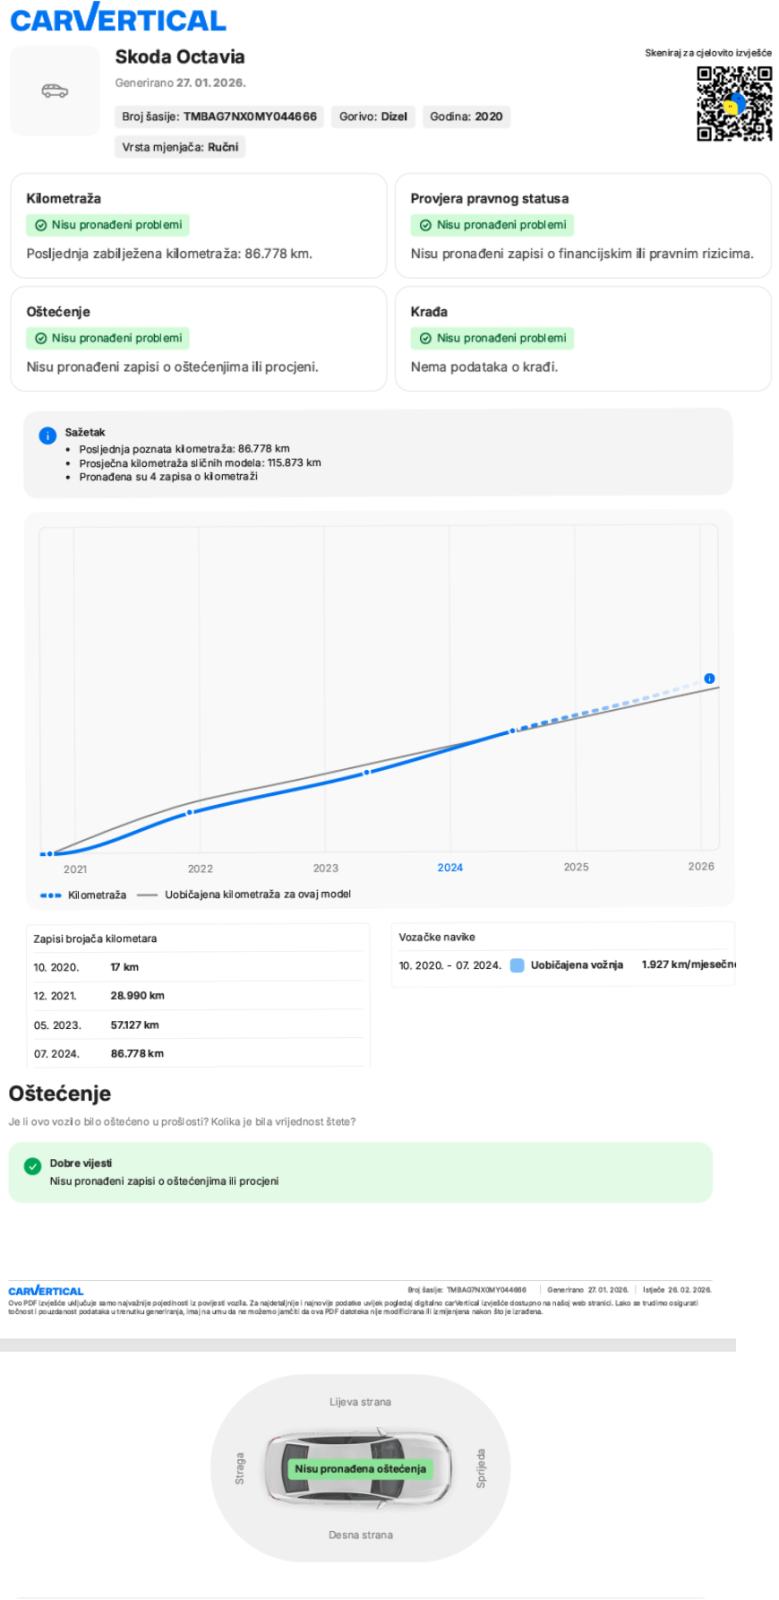Click the Kilometraža legend entry

click(x=83, y=895)
